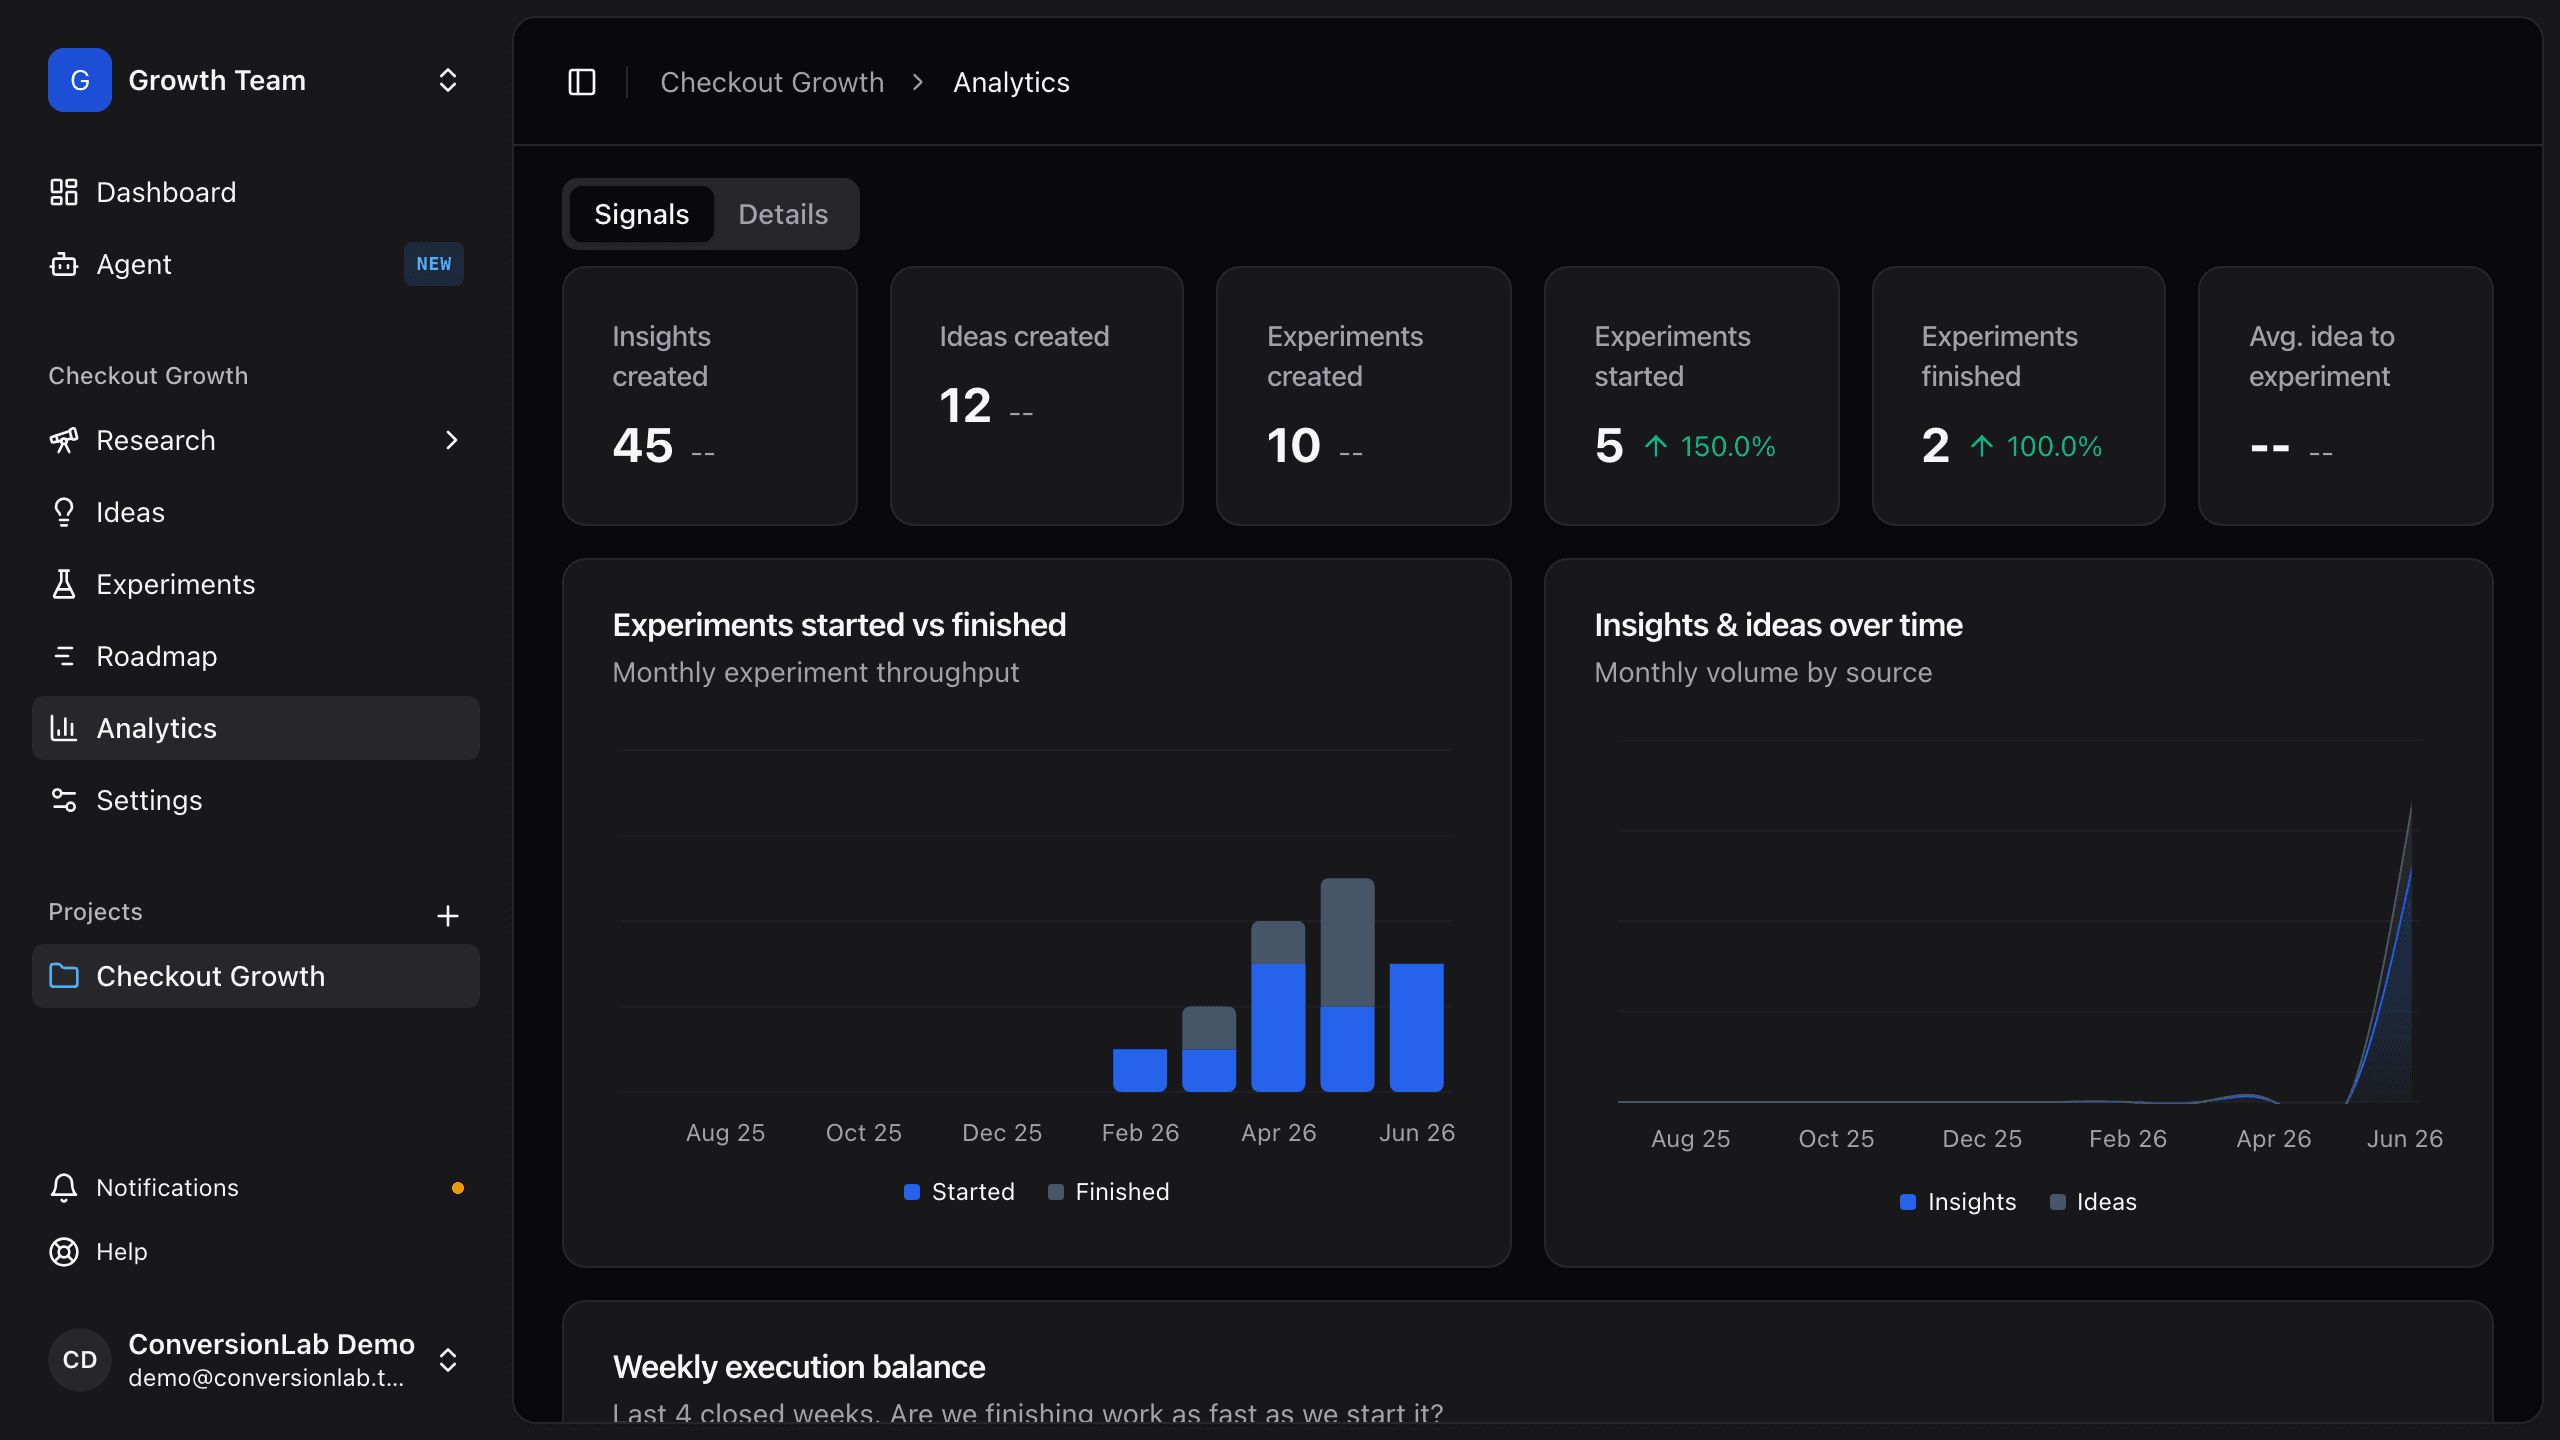Viewport: 2560px width, 1440px height.
Task: Click the Dashboard grid icon
Action: click(x=64, y=192)
